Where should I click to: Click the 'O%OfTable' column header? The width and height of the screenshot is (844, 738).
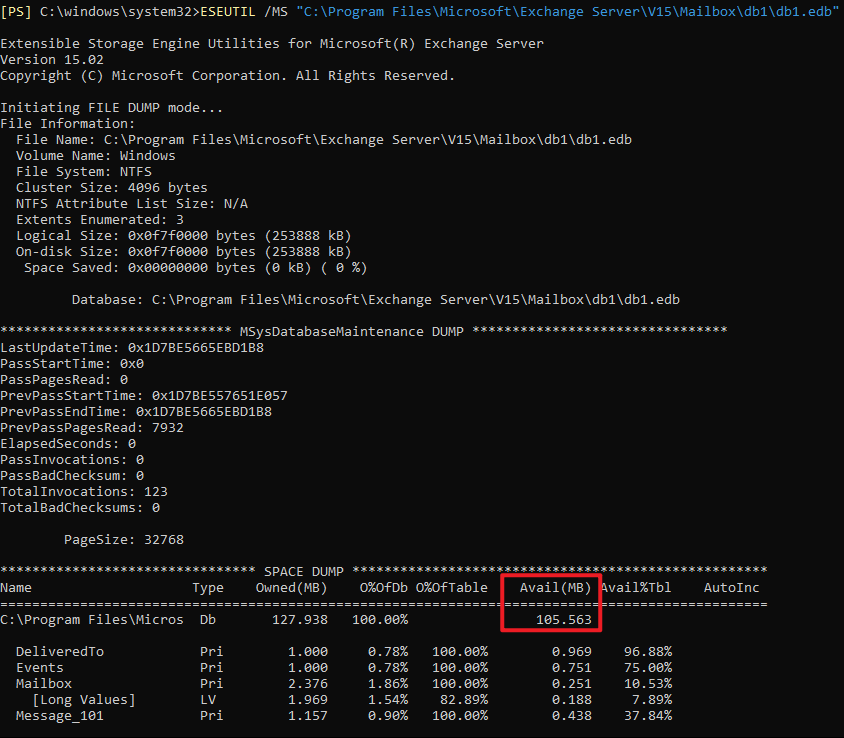click(x=452, y=588)
